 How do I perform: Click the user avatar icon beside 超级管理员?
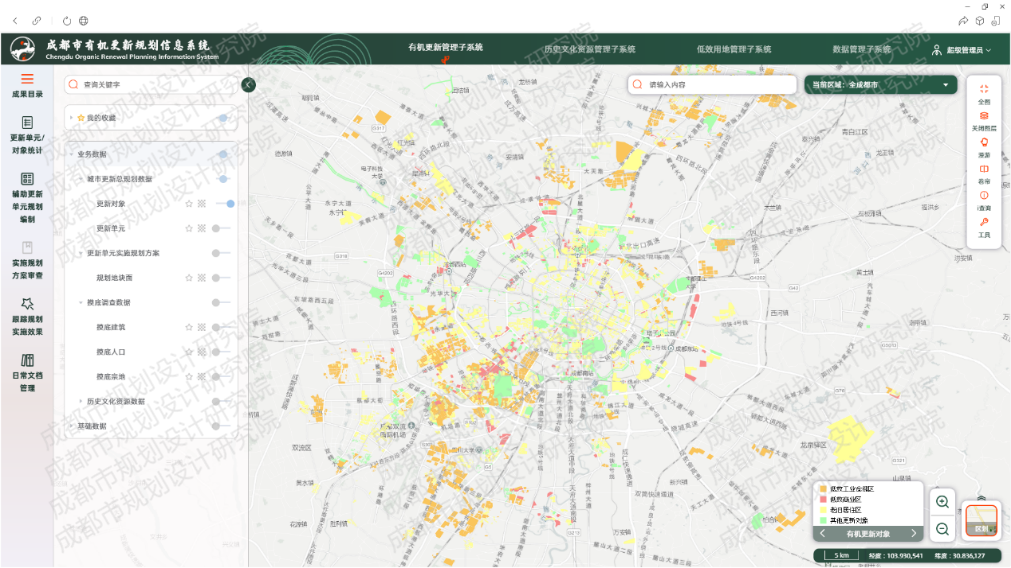[937, 50]
